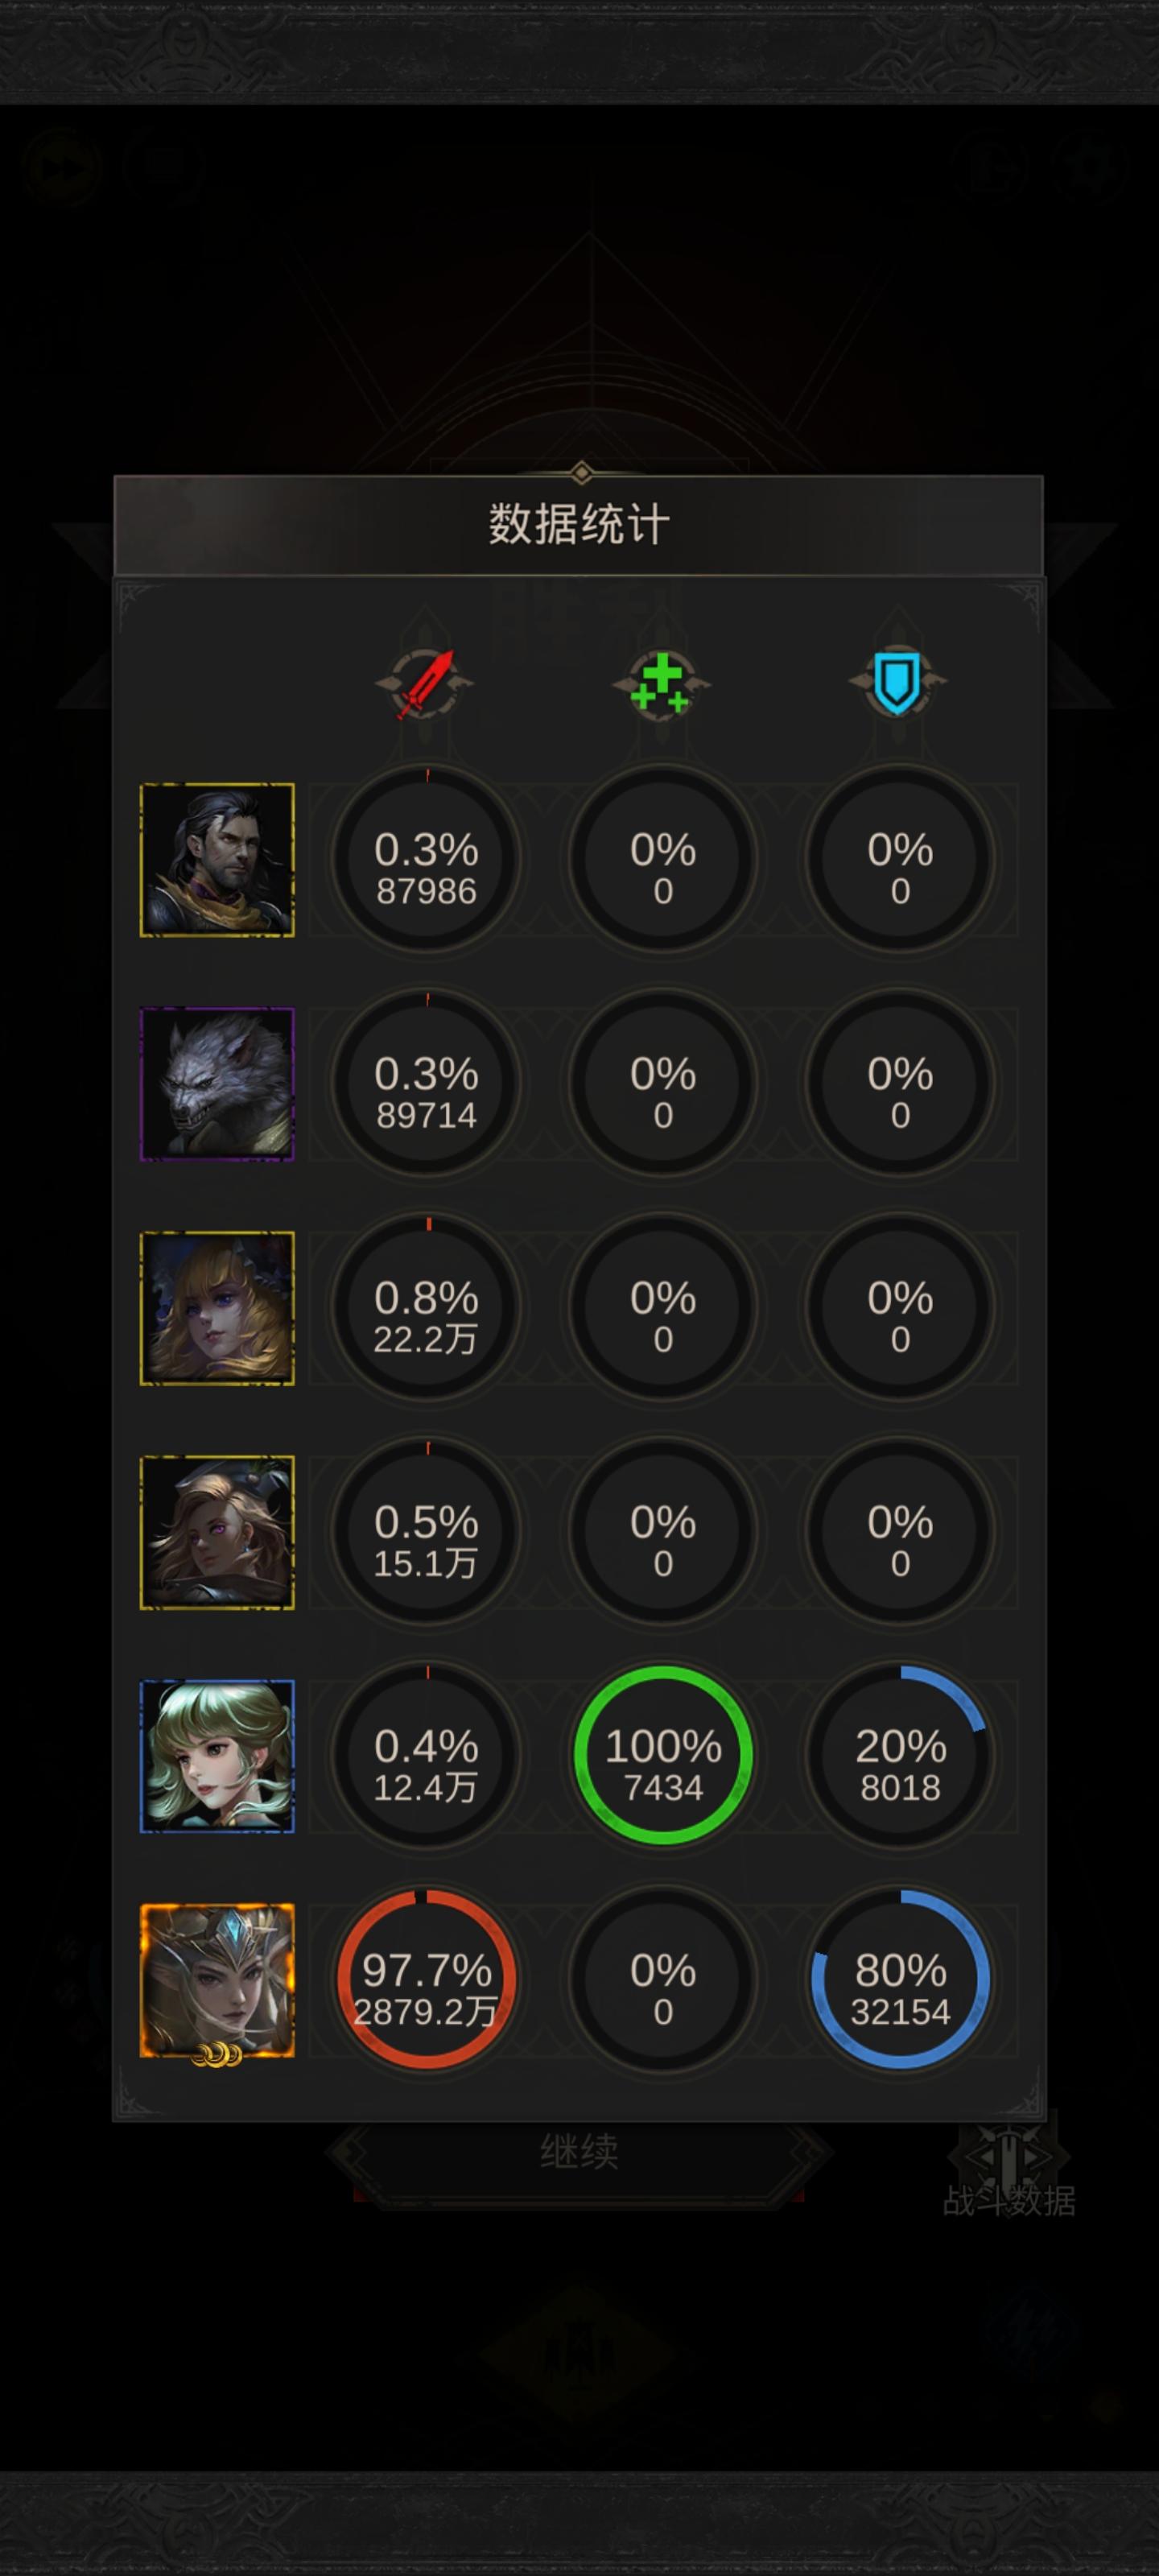Select the blonde girl hero portrait
1159x2576 pixels.
coord(217,1308)
